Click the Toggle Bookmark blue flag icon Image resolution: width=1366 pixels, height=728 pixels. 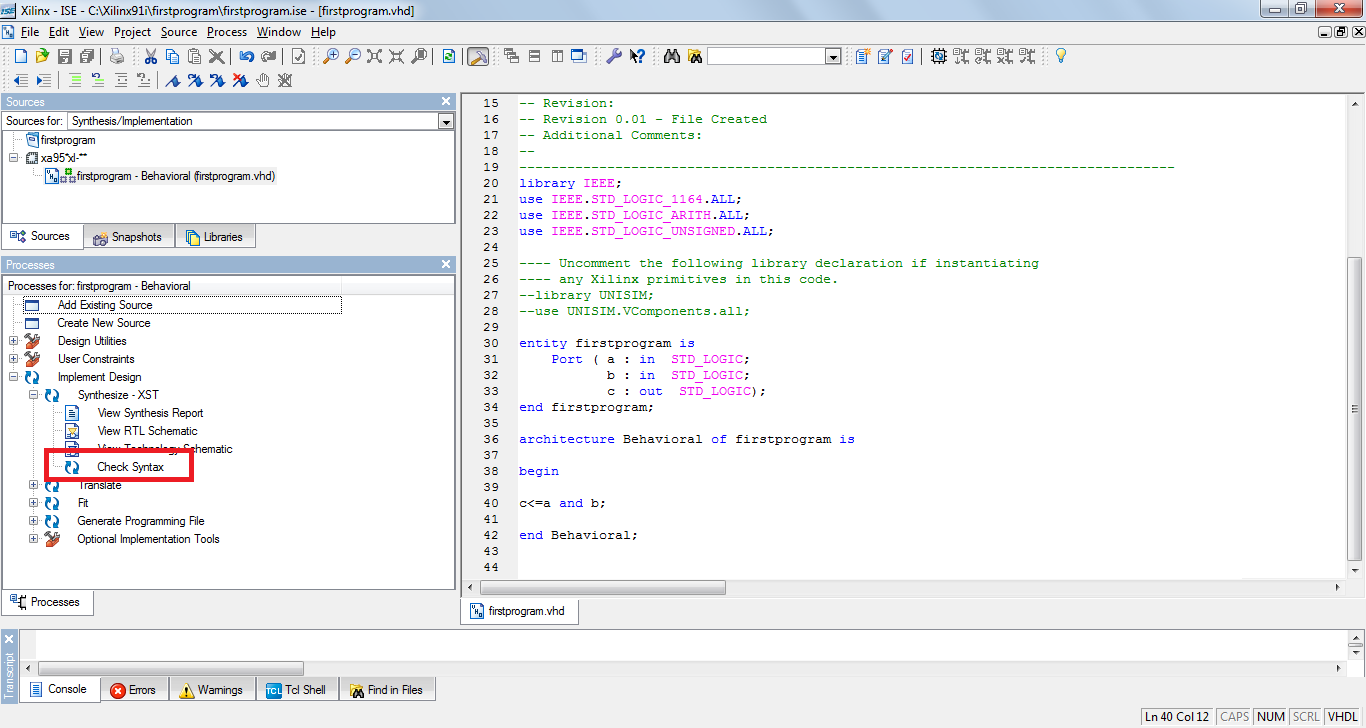(172, 80)
